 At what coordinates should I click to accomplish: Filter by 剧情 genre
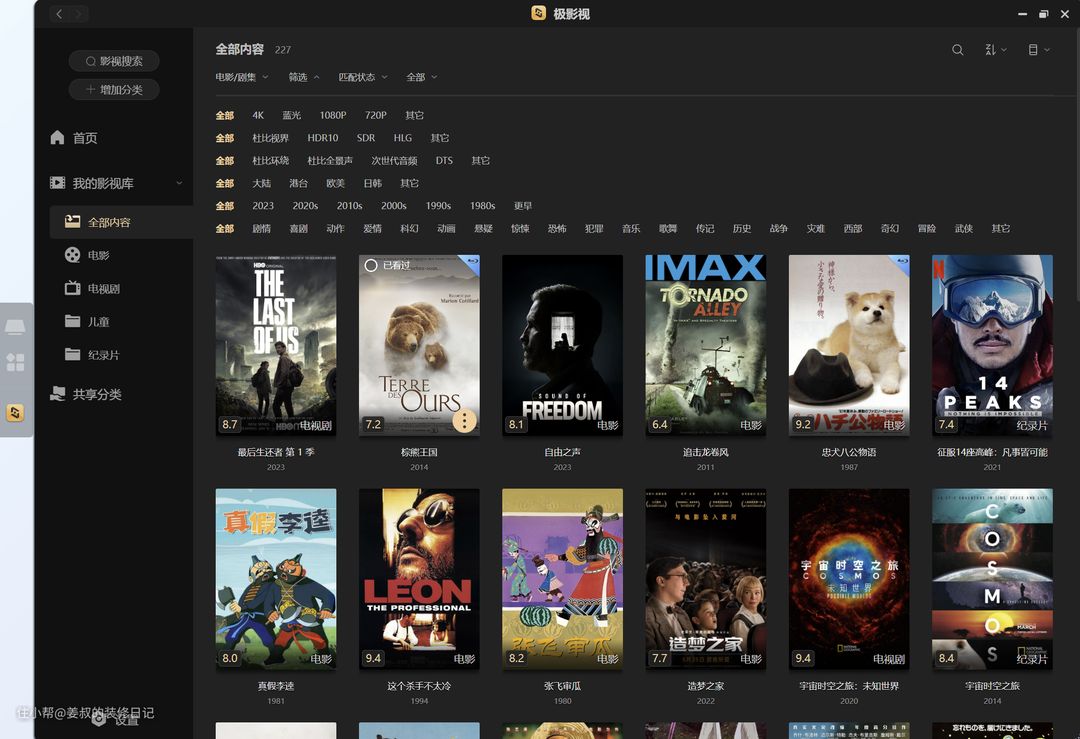[x=261, y=229]
